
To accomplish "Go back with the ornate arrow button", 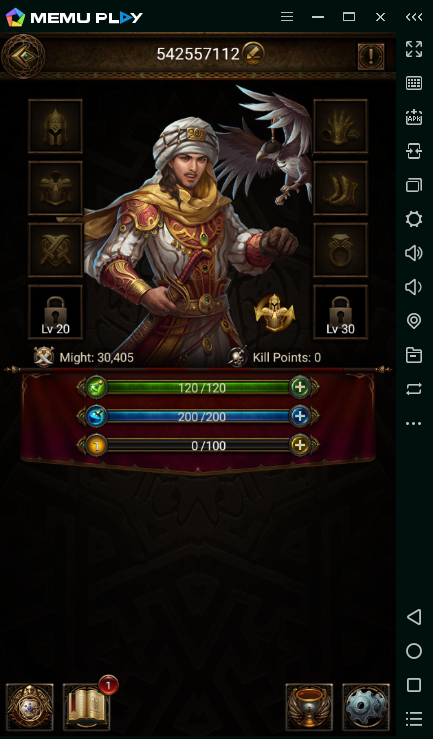I will click(x=23, y=56).
